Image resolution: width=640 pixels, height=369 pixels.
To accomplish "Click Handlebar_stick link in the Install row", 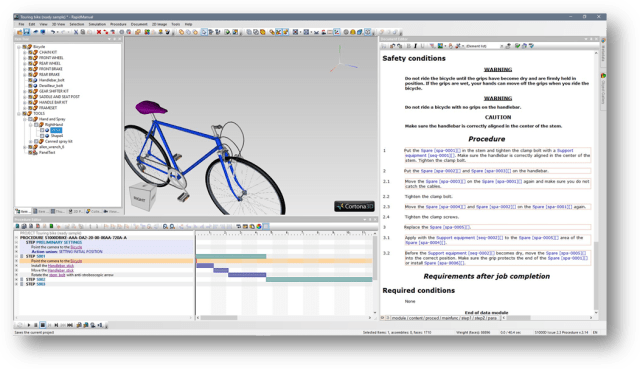I will (x=61, y=266).
